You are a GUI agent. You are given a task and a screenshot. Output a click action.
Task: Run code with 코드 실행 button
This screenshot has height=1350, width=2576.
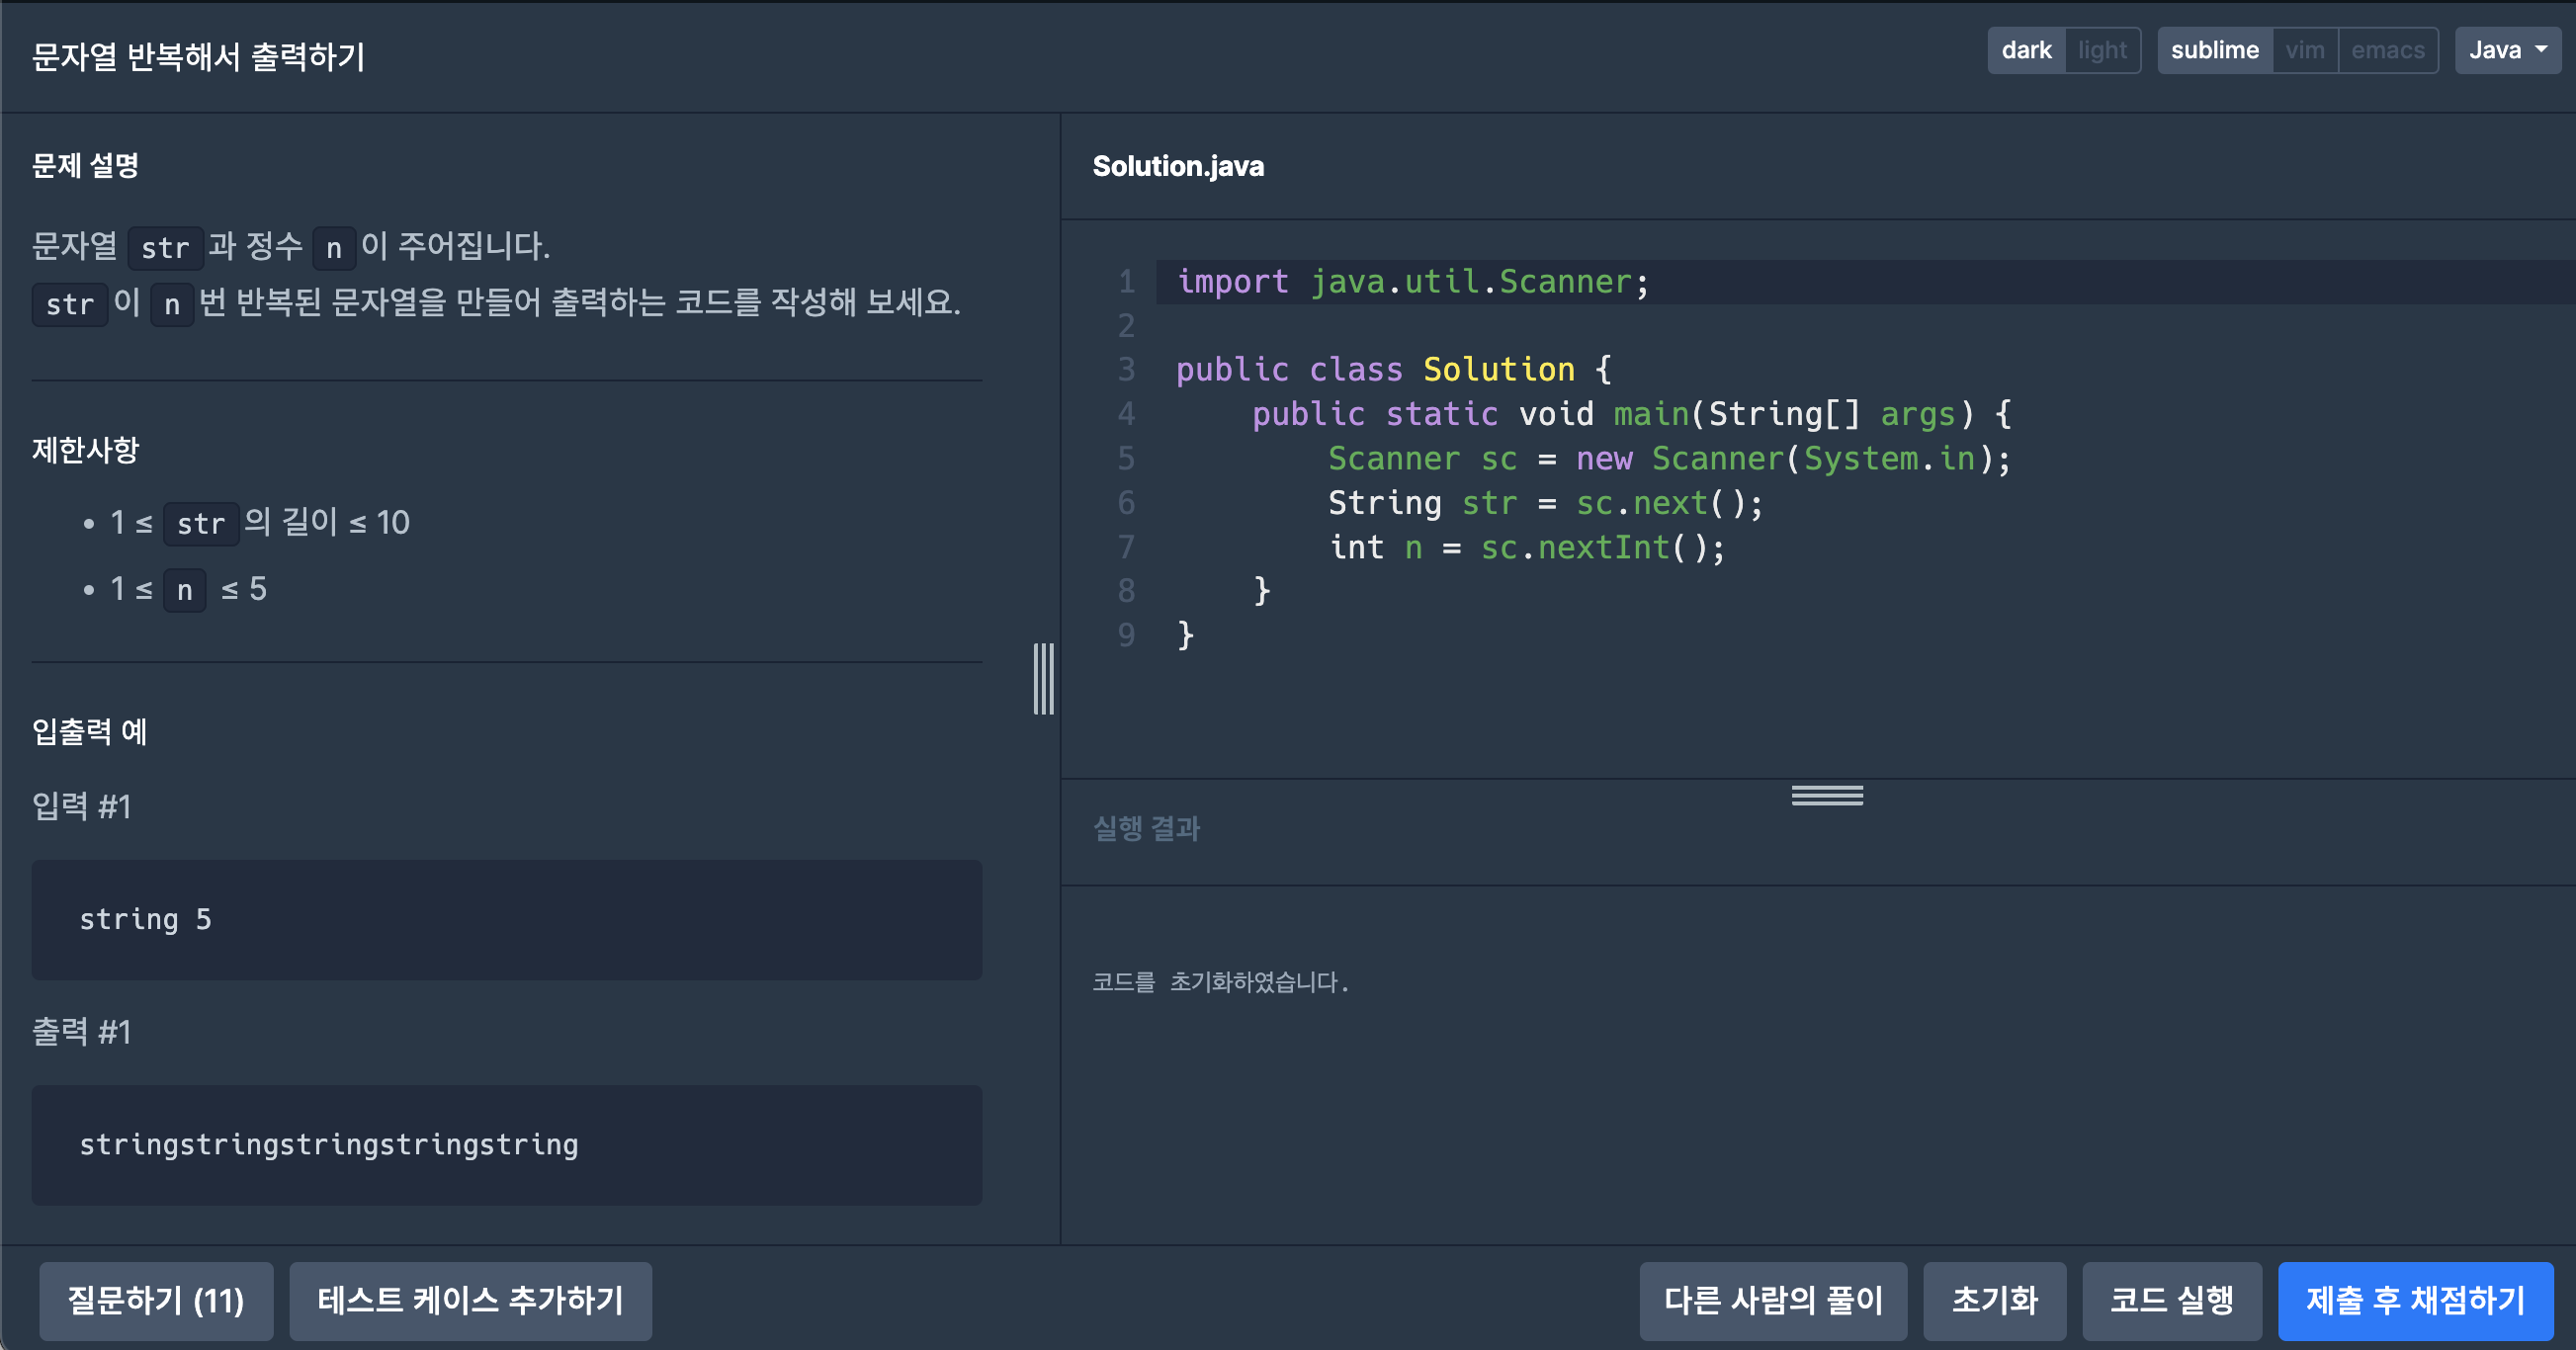click(2171, 1300)
